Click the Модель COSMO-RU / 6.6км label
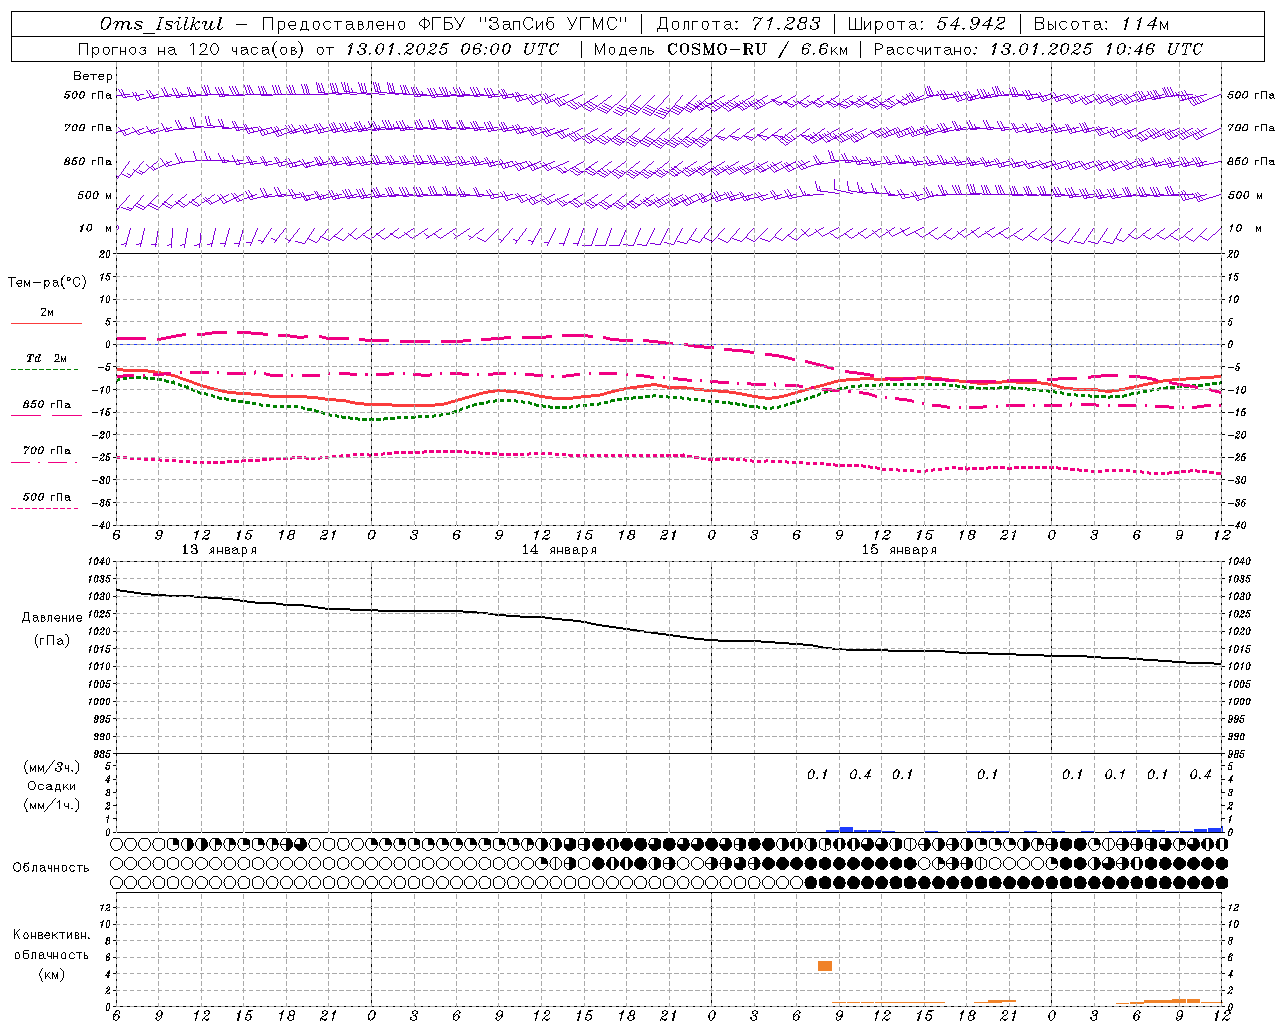Viewport: 1280px width, 1024px height. coord(720,49)
